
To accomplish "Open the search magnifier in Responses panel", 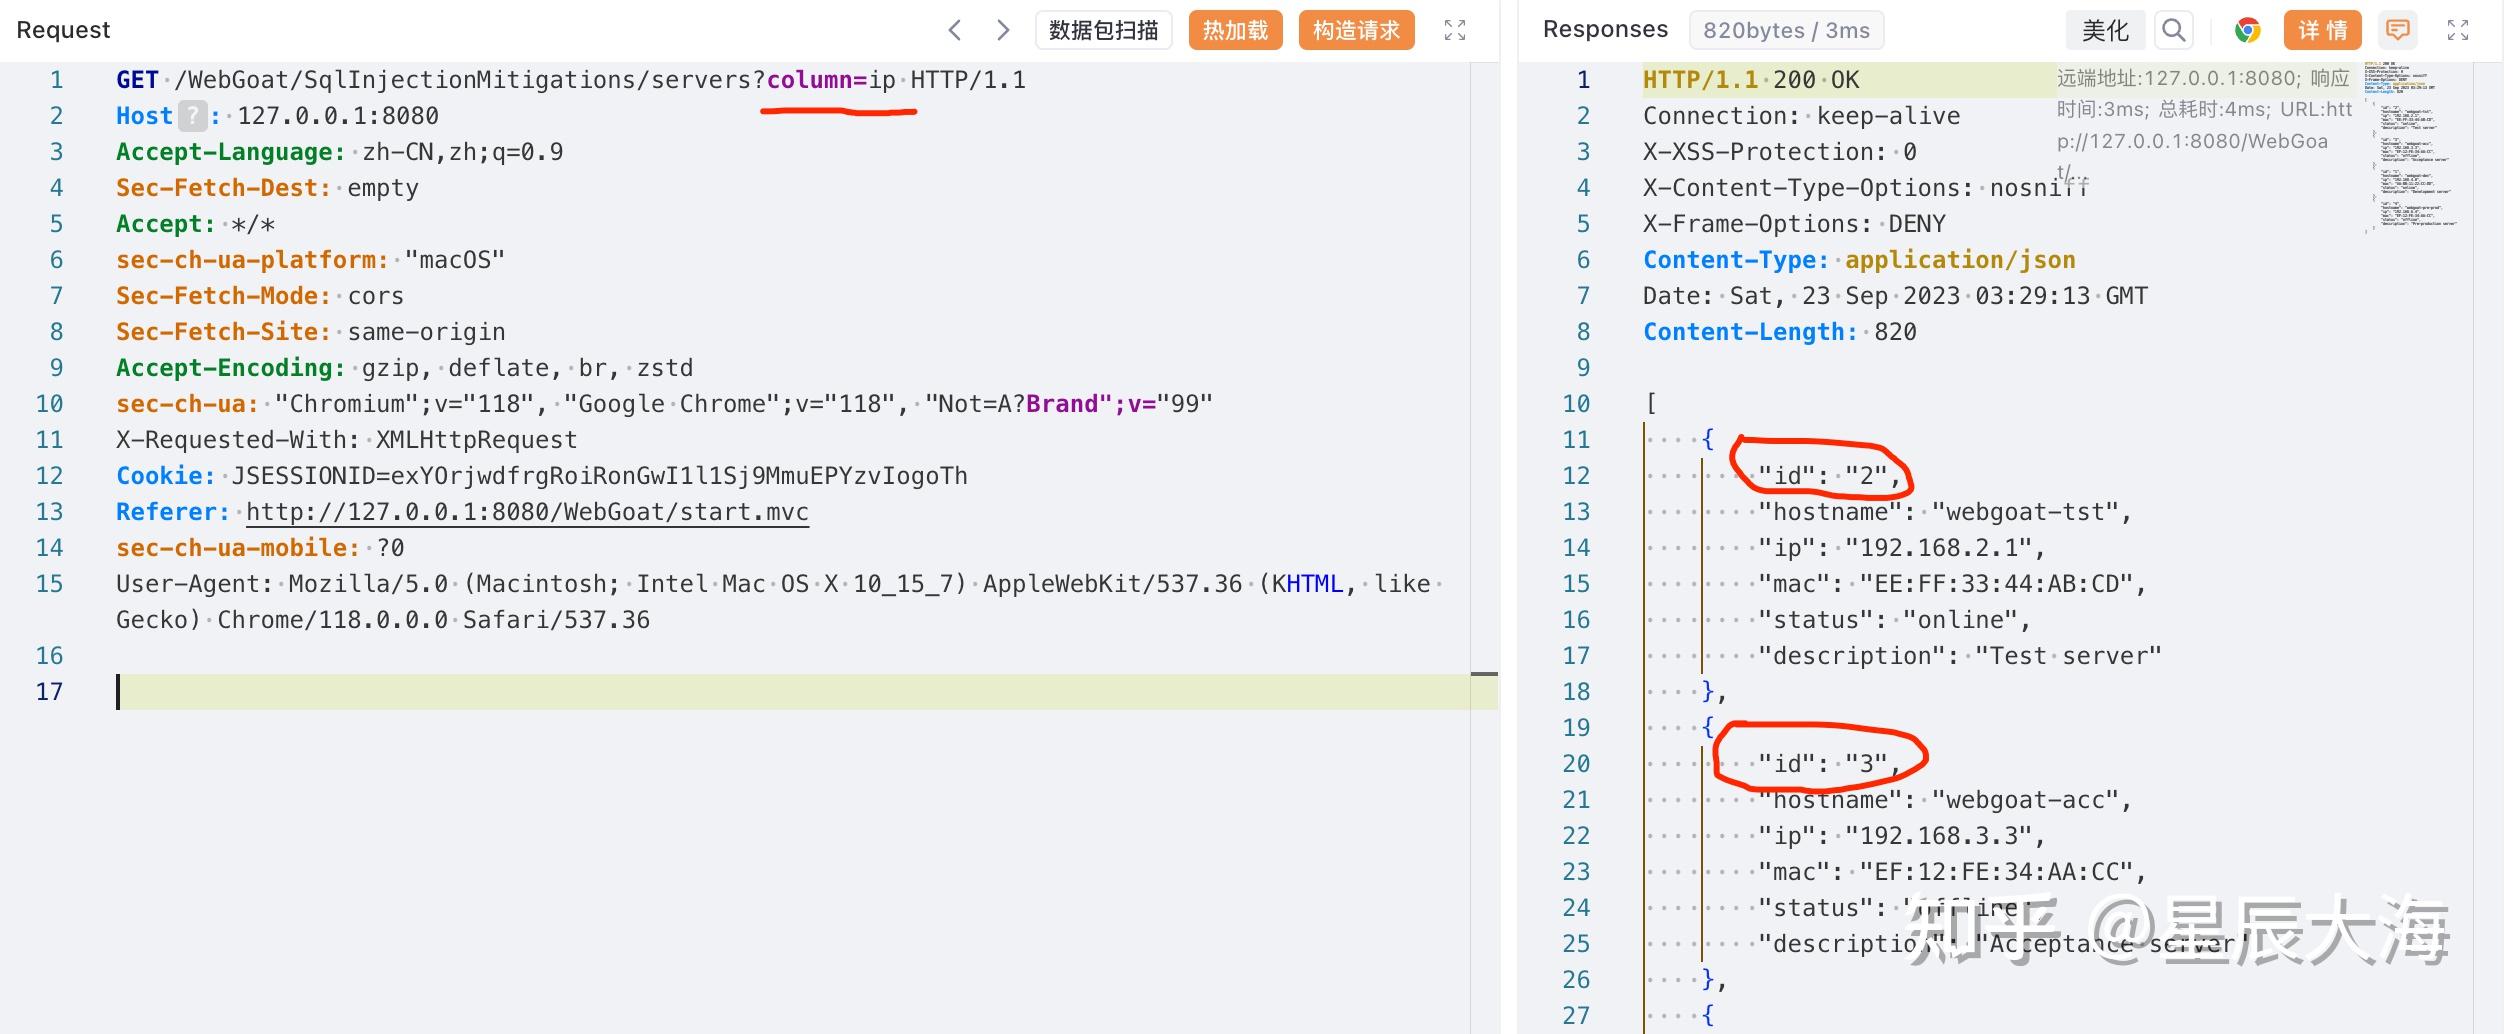I will tap(2172, 30).
